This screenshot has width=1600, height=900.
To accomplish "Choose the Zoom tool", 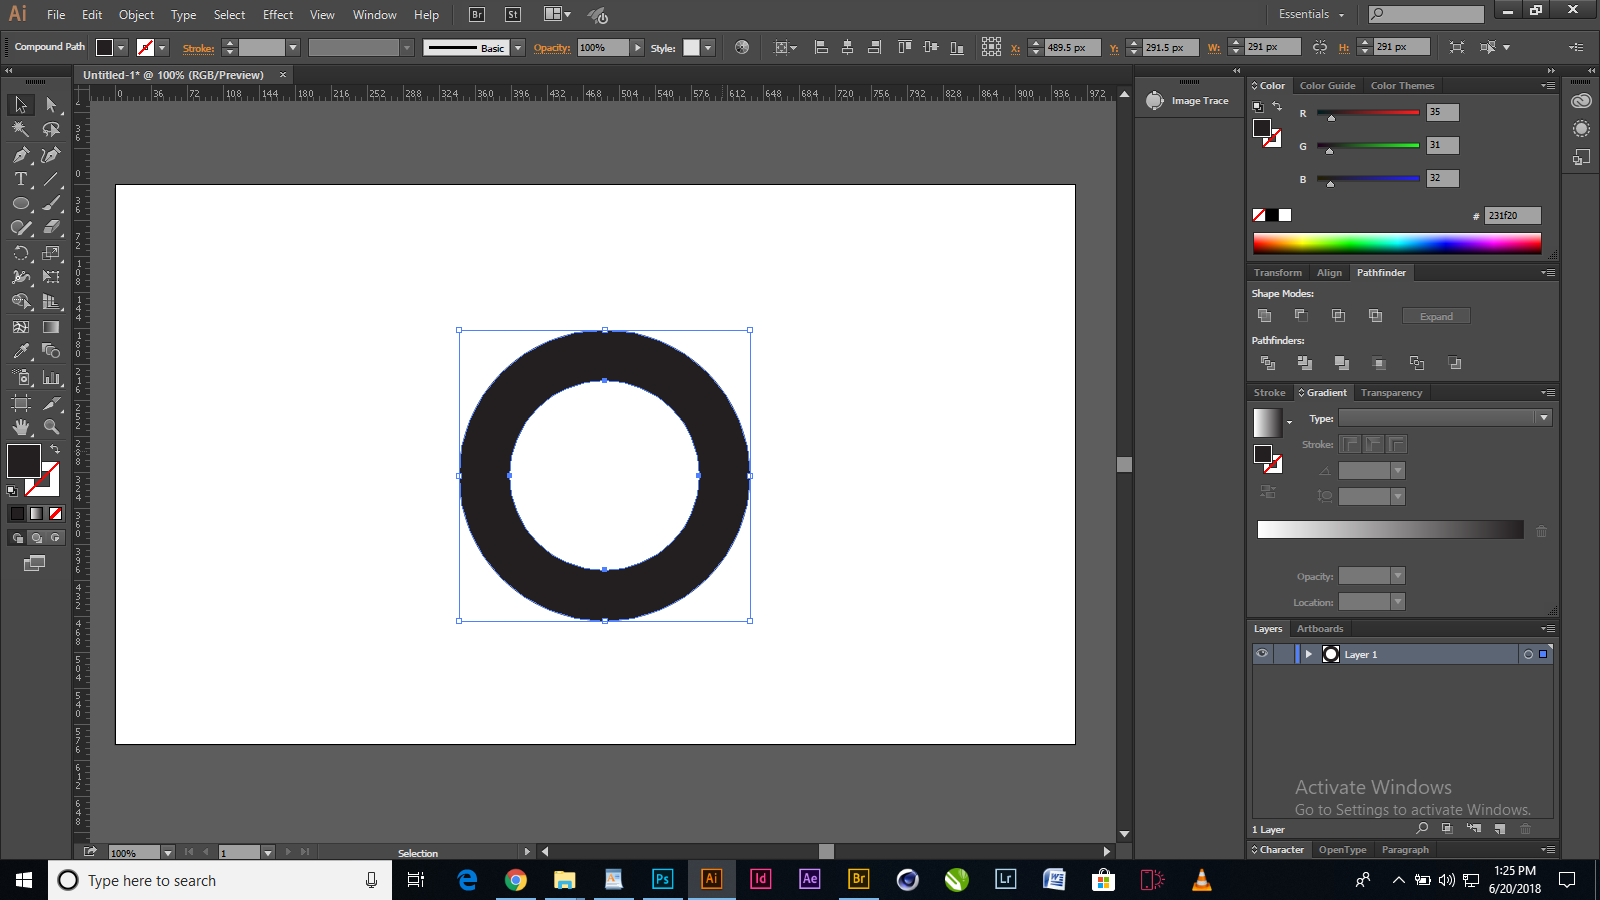I will pyautogui.click(x=51, y=427).
